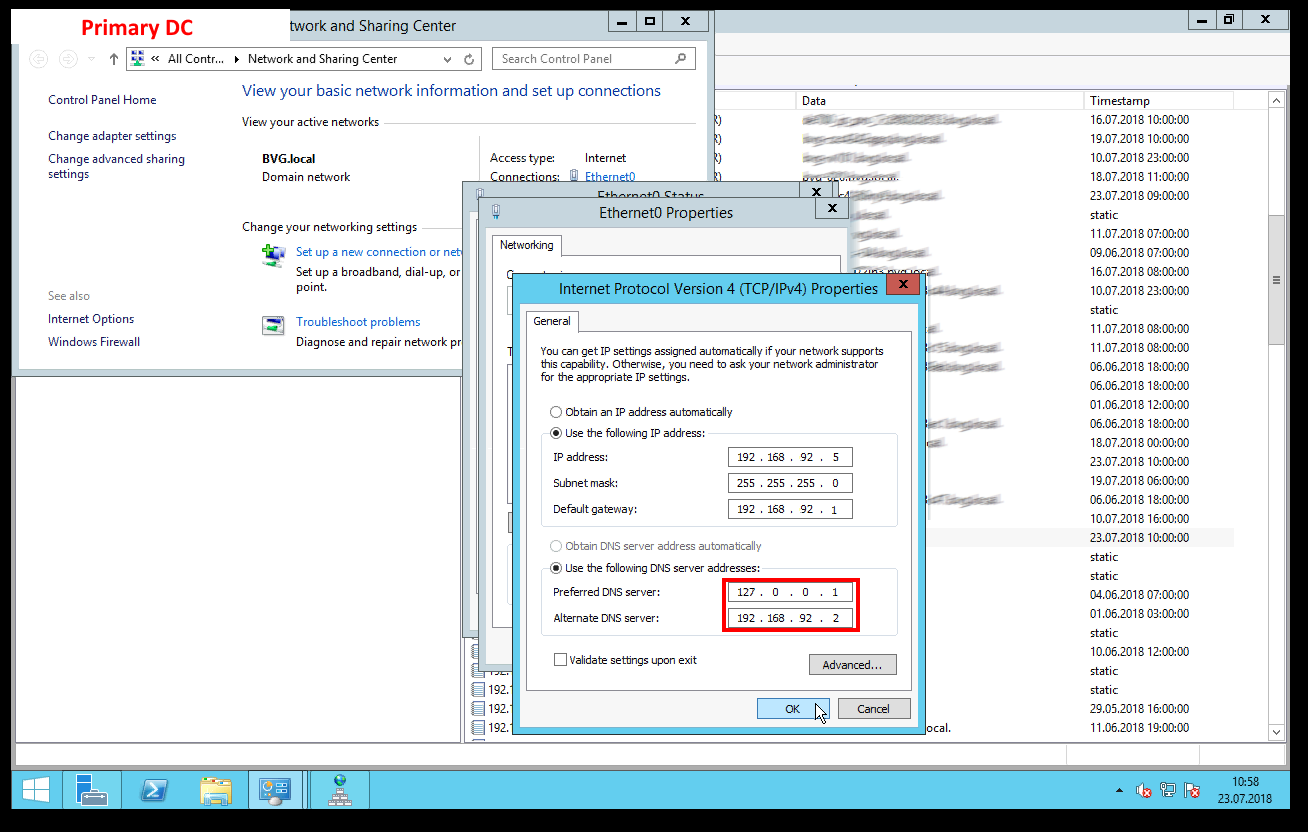This screenshot has height=832, width=1308.
Task: Click the icon beside Troubleshoot problems
Action: (273, 325)
